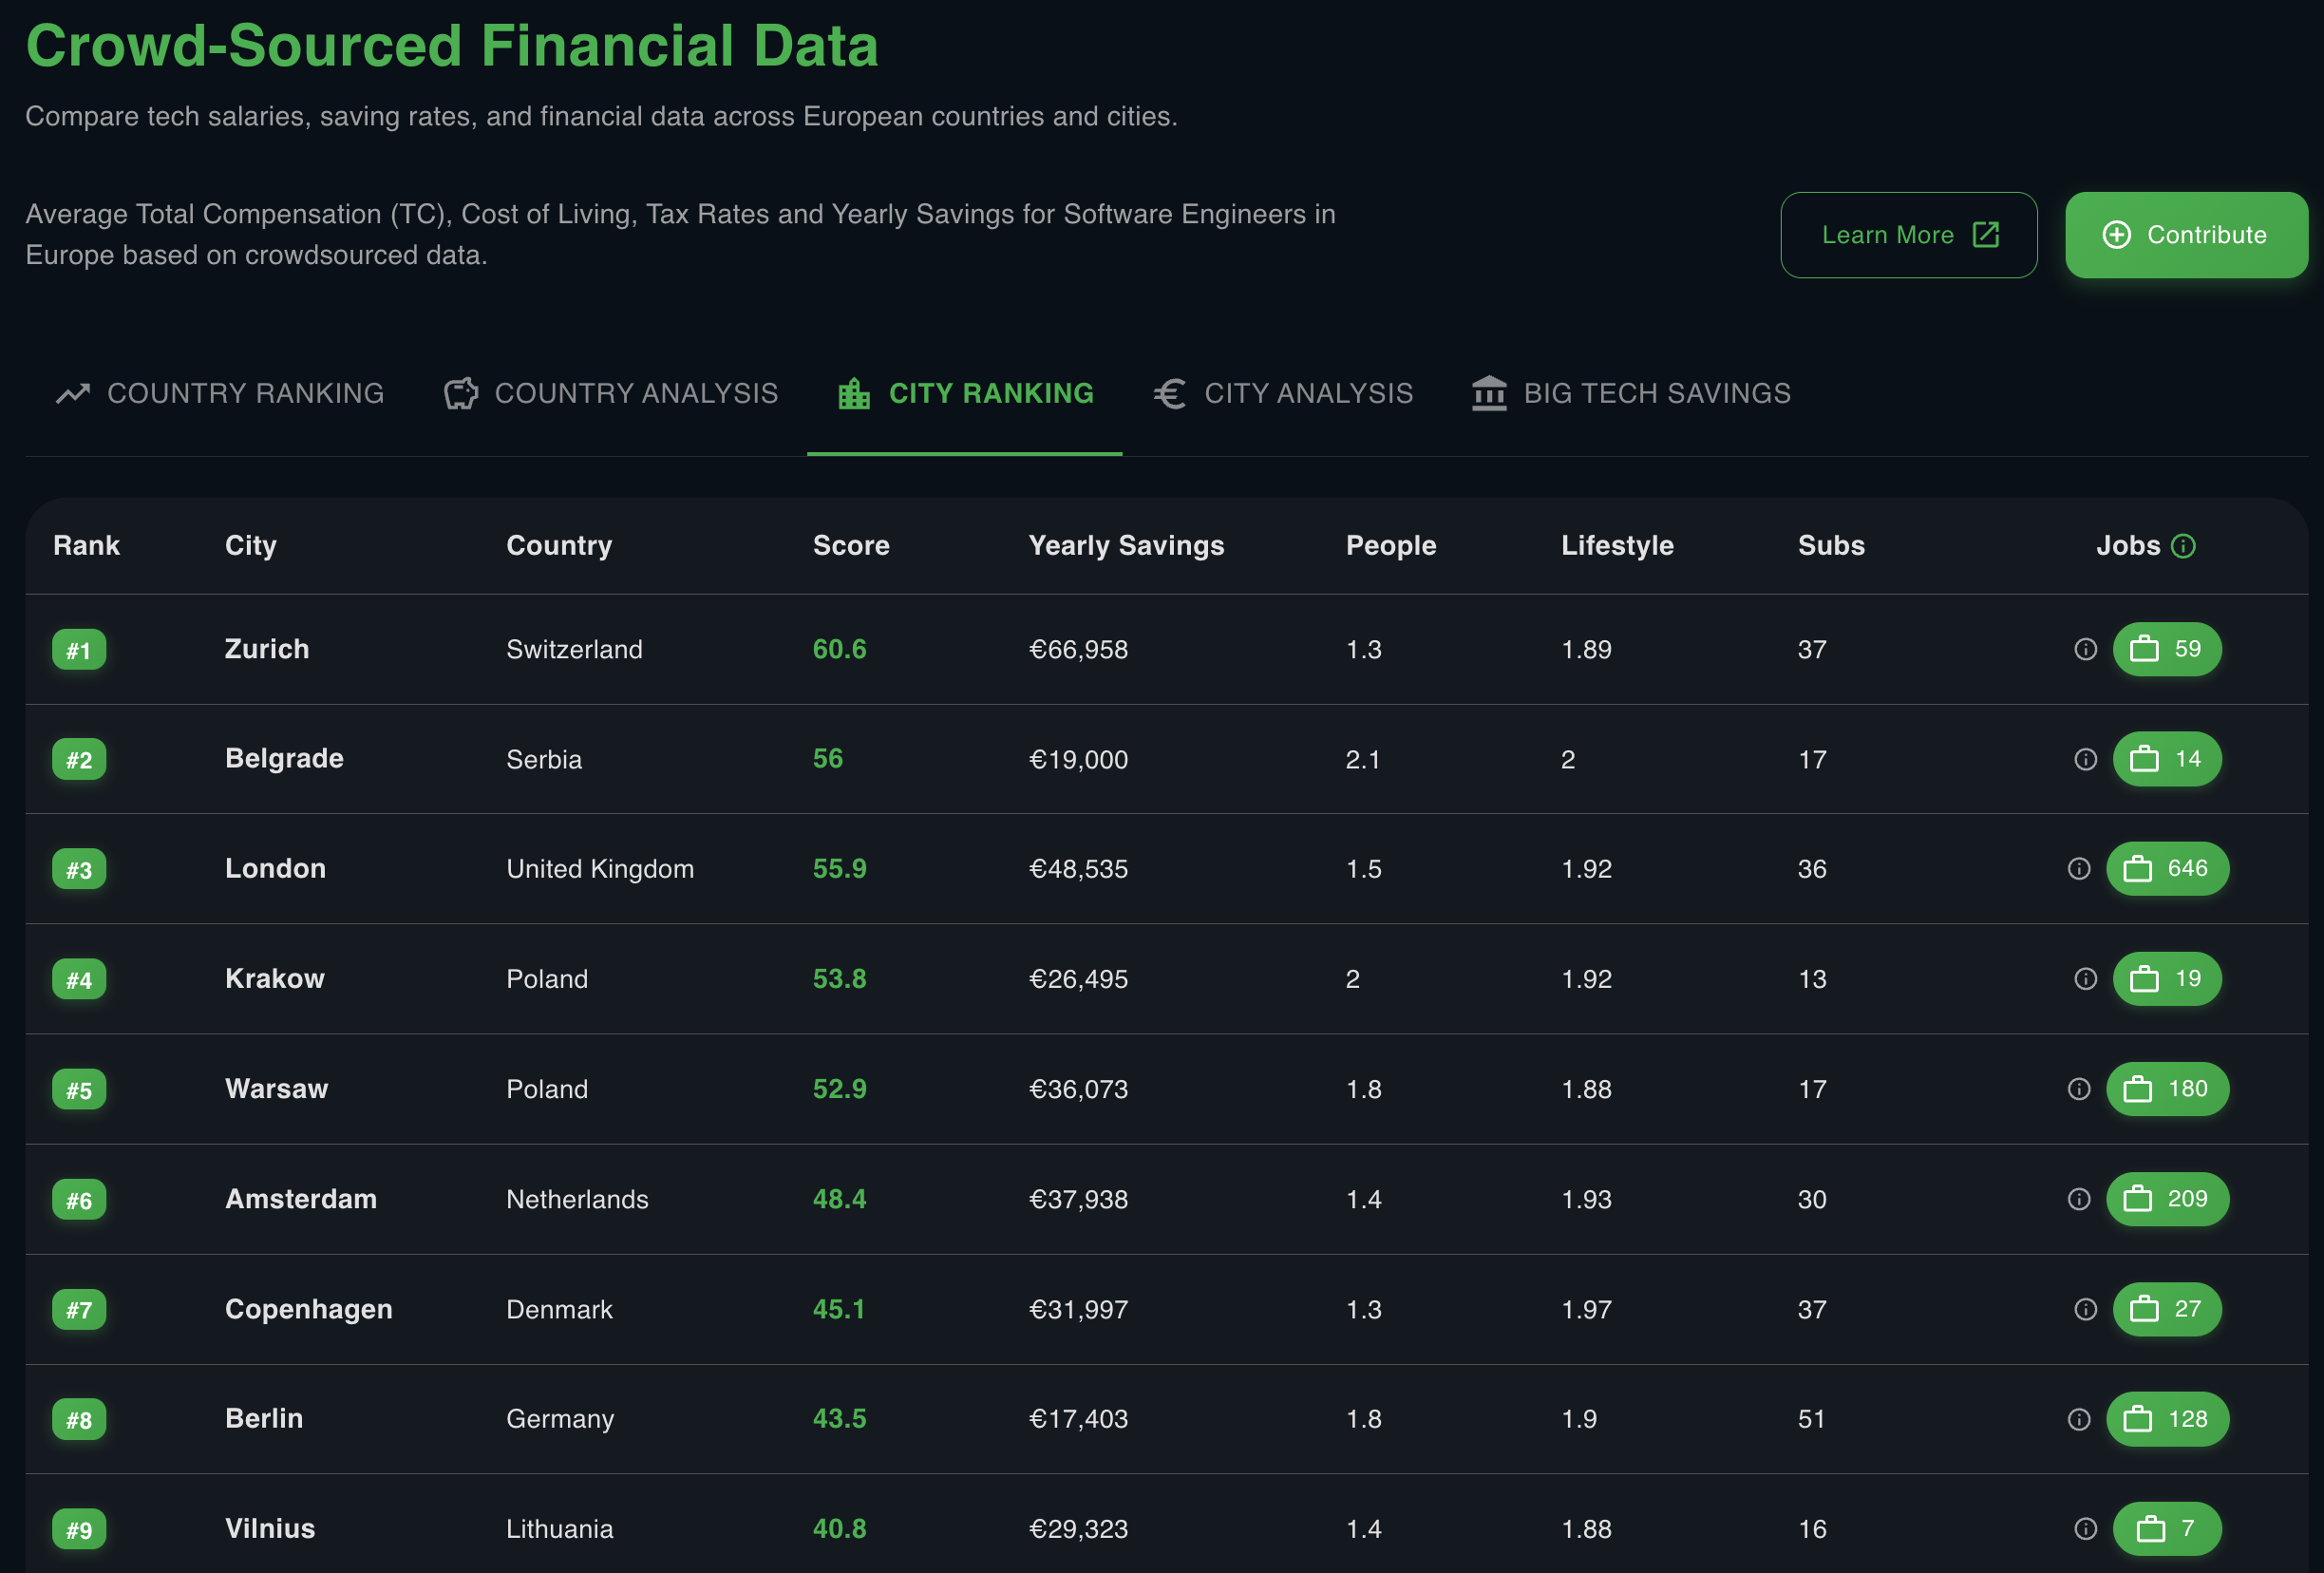Viewport: 2324px width, 1573px height.
Task: Open the City Analysis tab
Action: tap(1283, 393)
